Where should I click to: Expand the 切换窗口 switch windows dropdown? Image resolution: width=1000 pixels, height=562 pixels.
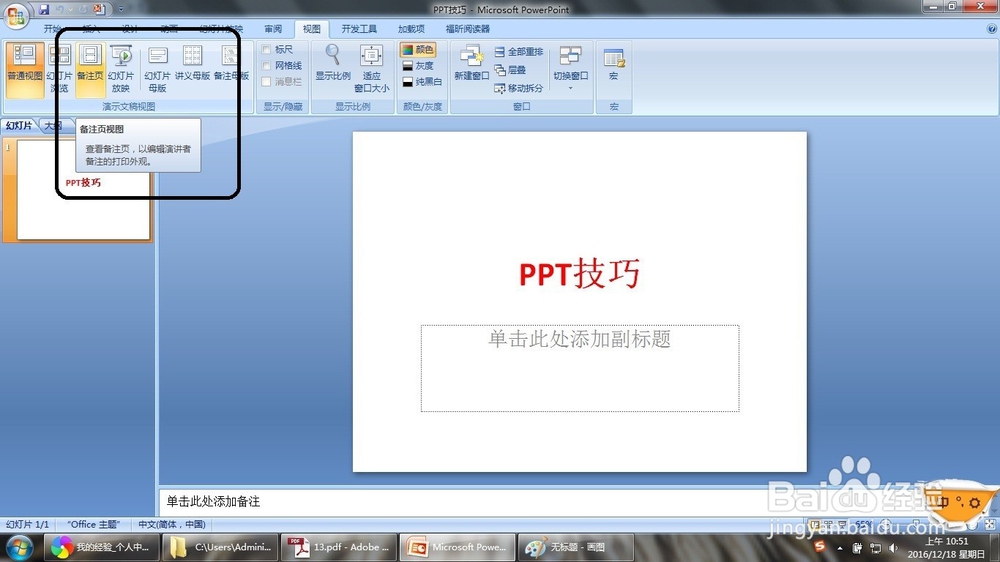(x=570, y=69)
